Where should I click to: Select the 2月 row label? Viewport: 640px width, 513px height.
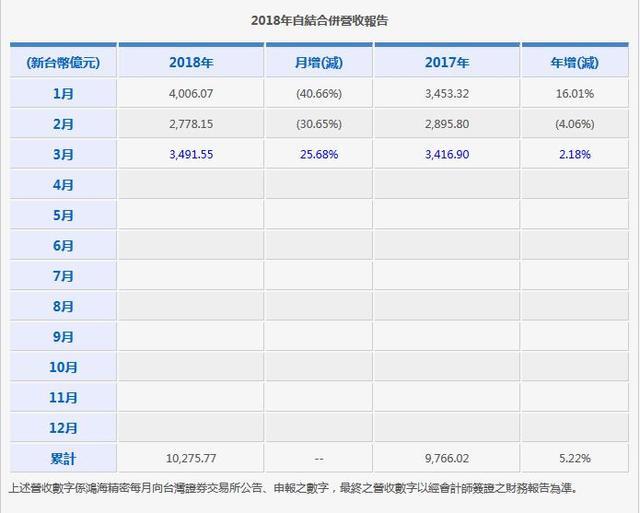pyautogui.click(x=63, y=124)
